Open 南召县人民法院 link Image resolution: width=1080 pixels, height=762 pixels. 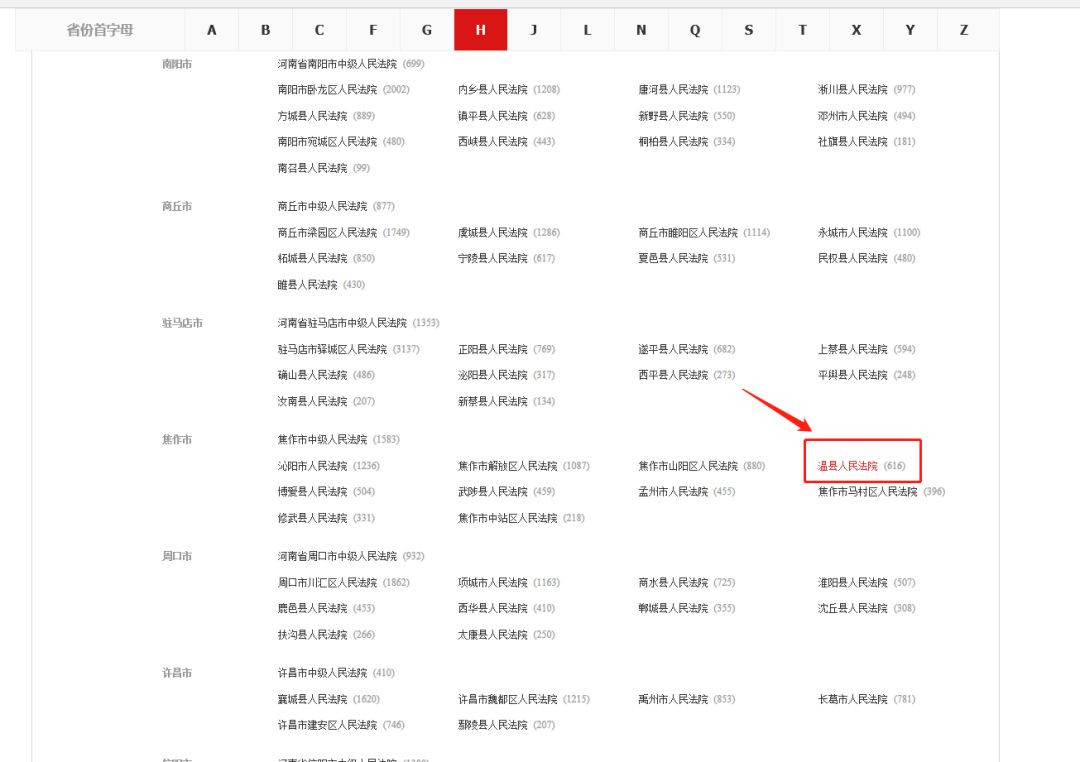click(312, 167)
